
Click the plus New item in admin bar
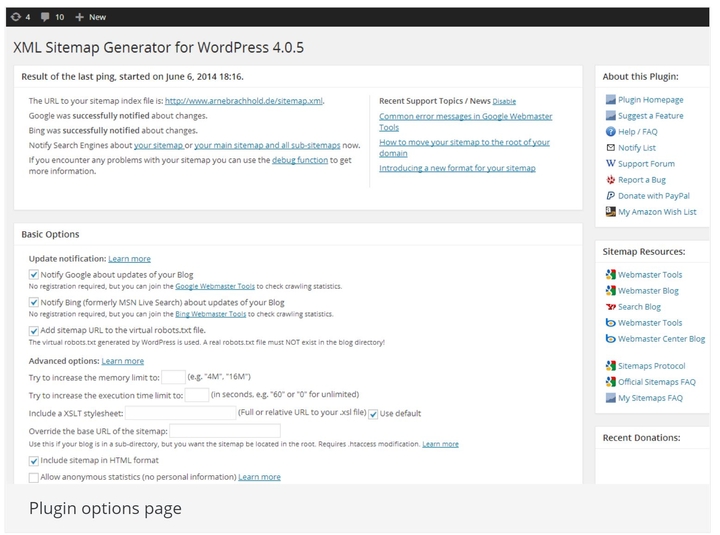(91, 17)
